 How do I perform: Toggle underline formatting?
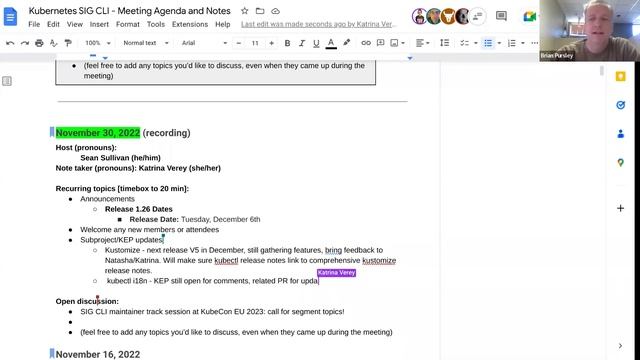click(x=316, y=43)
